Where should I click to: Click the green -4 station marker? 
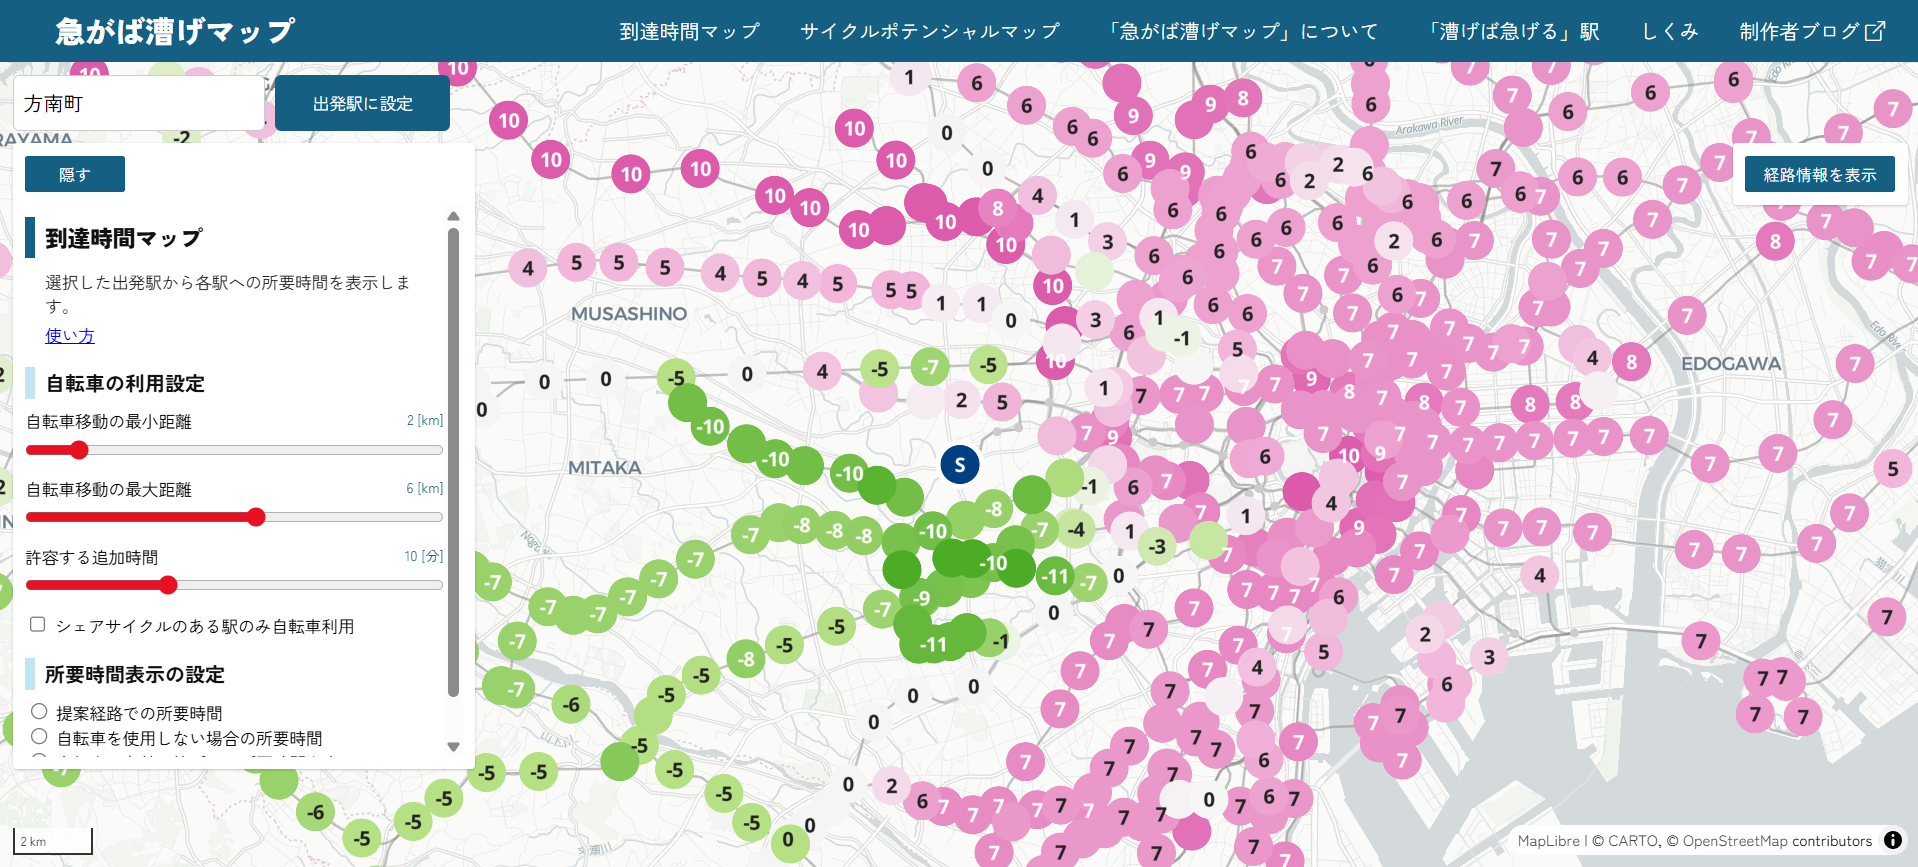click(x=1075, y=530)
